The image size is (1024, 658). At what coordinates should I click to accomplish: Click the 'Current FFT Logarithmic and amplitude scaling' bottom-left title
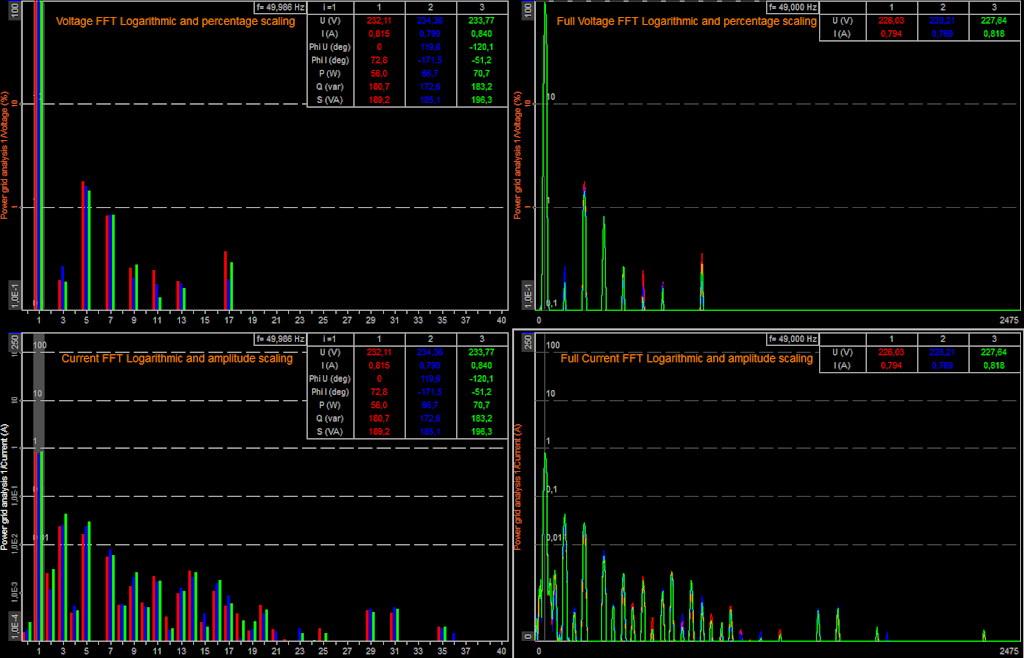click(177, 358)
